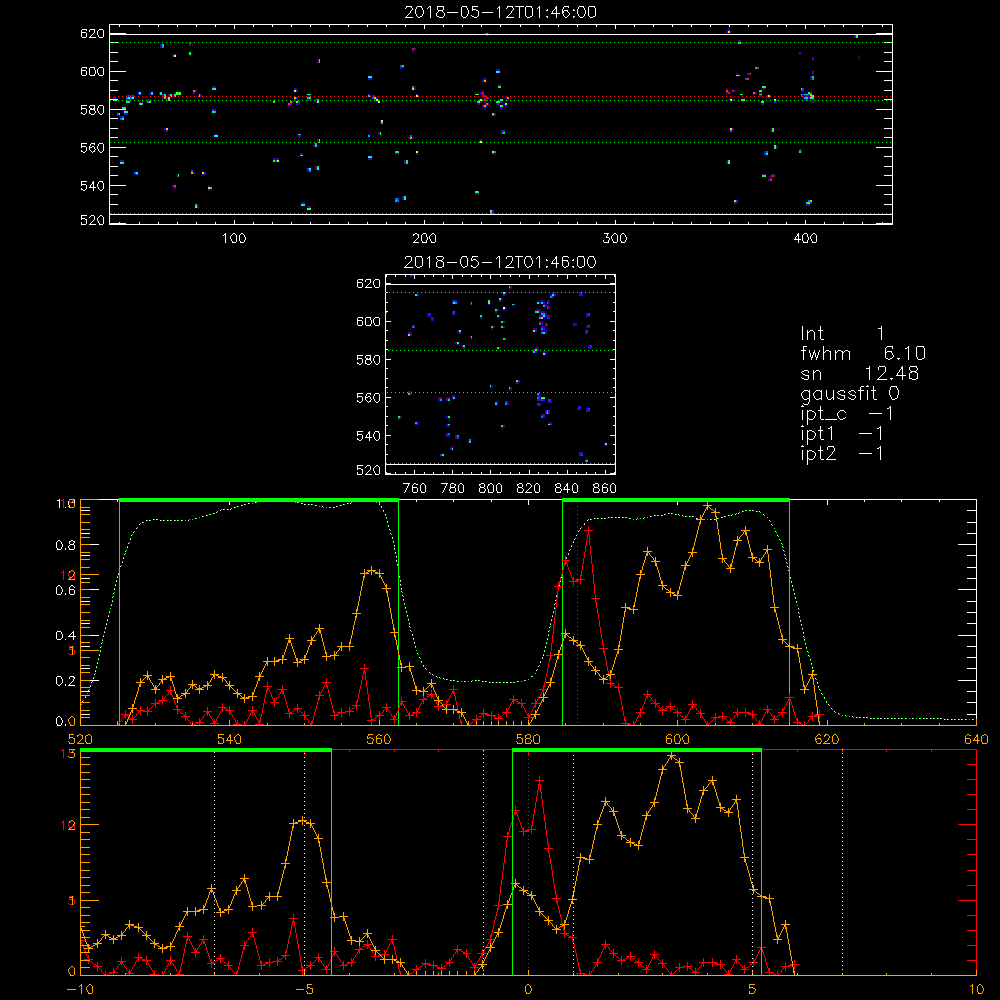Click y-axis label 580 on middle plot

369,360
